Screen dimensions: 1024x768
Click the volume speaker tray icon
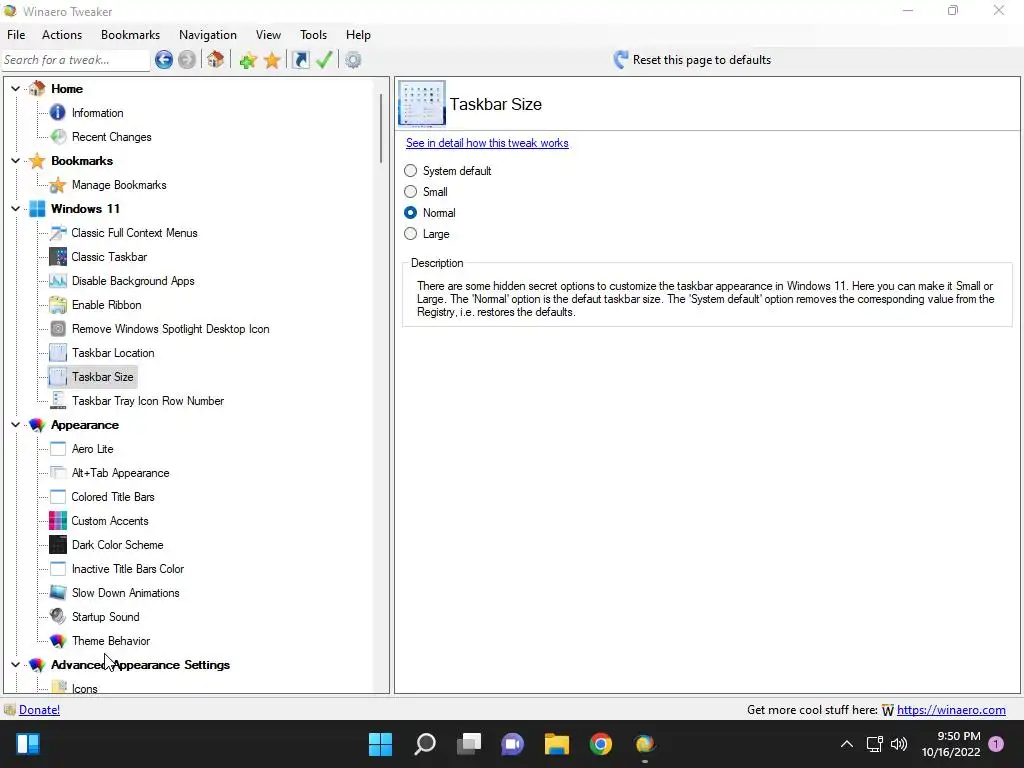899,744
